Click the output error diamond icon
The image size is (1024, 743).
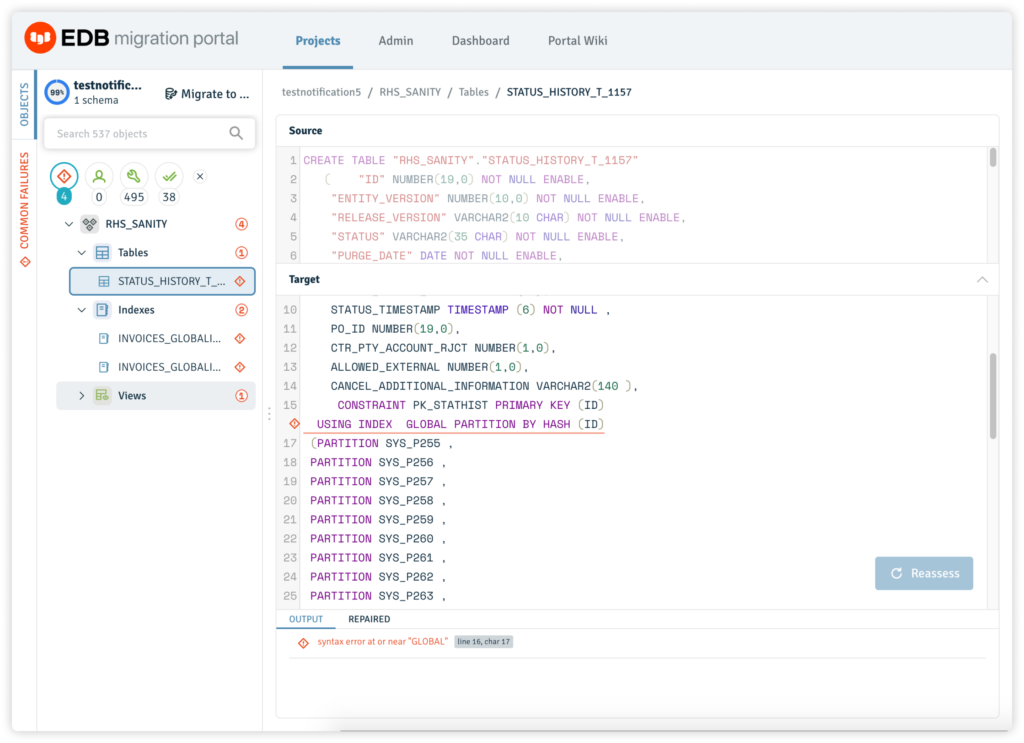[304, 643]
